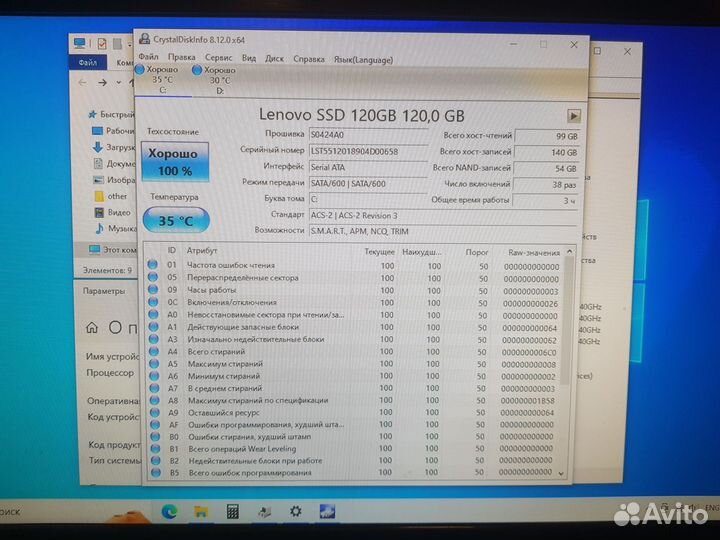
Task: Open Microsoft Edge from the taskbar
Action: (x=169, y=511)
